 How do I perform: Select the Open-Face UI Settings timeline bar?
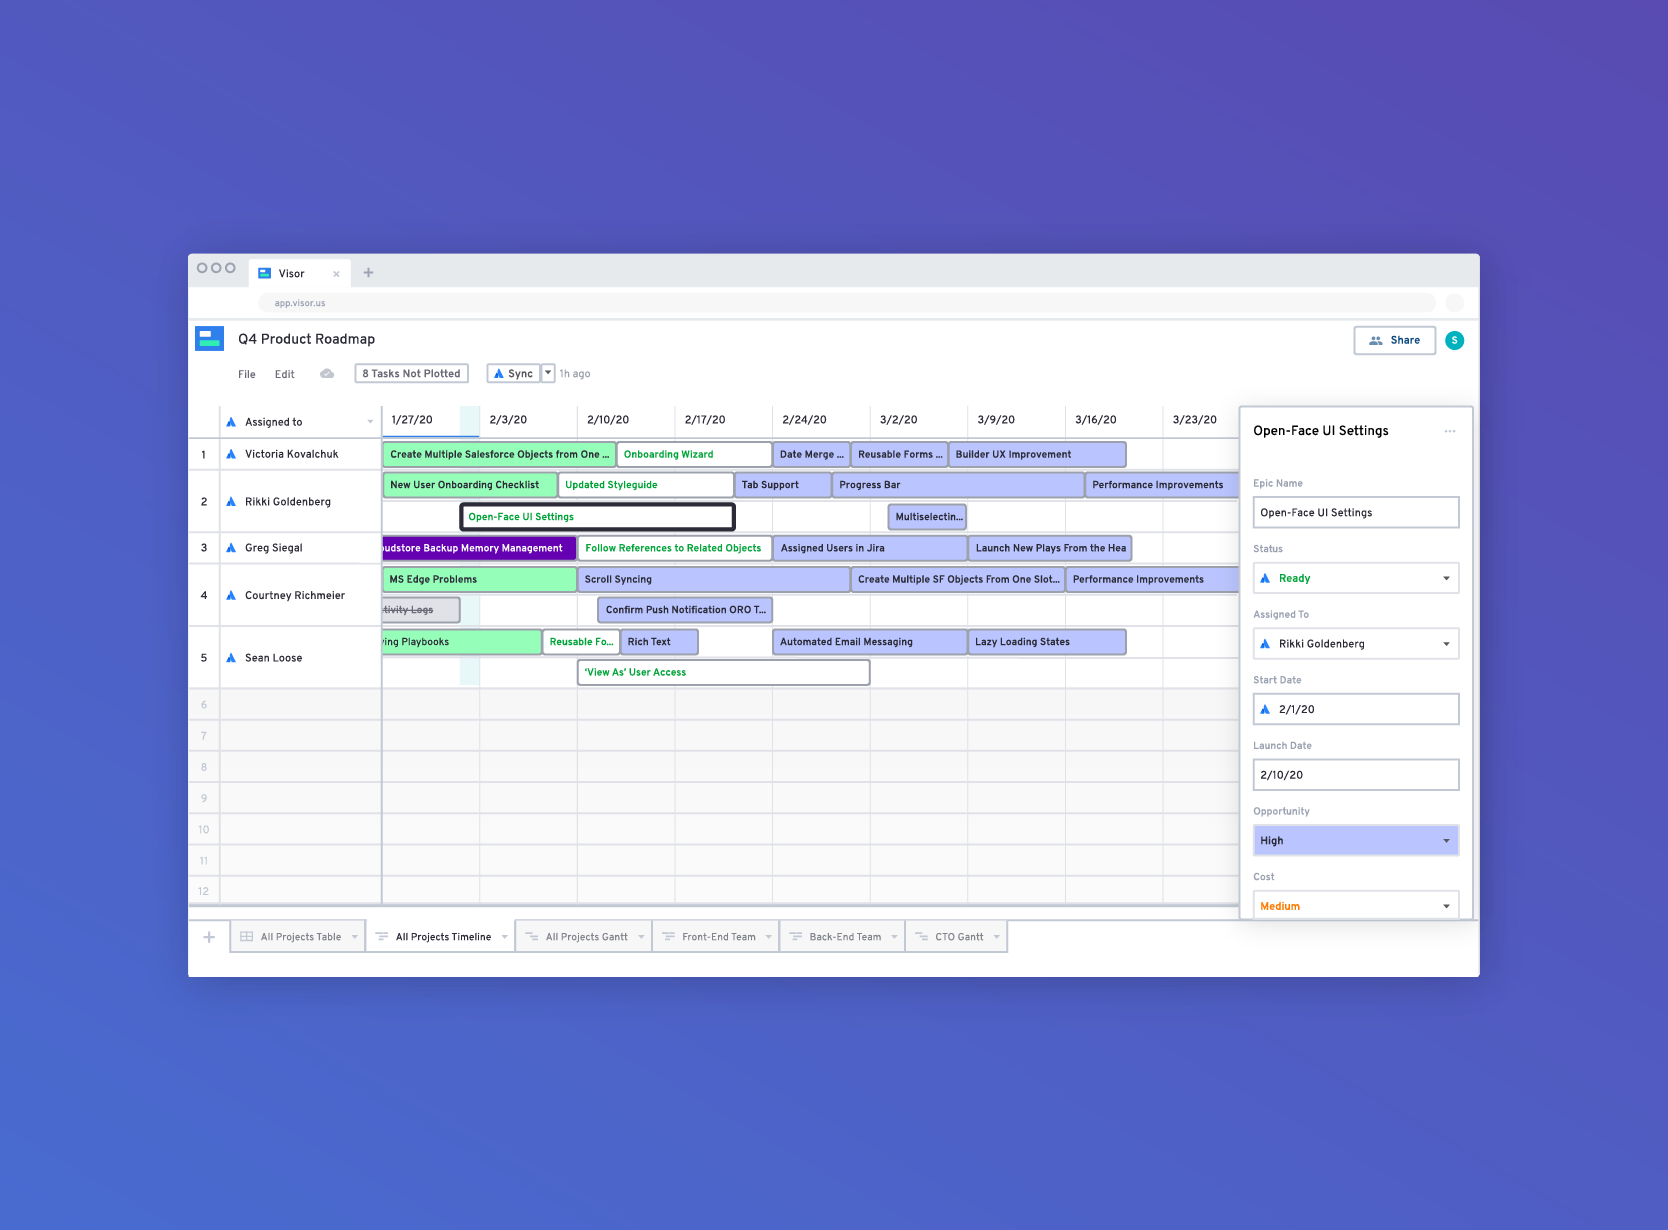[x=598, y=517]
